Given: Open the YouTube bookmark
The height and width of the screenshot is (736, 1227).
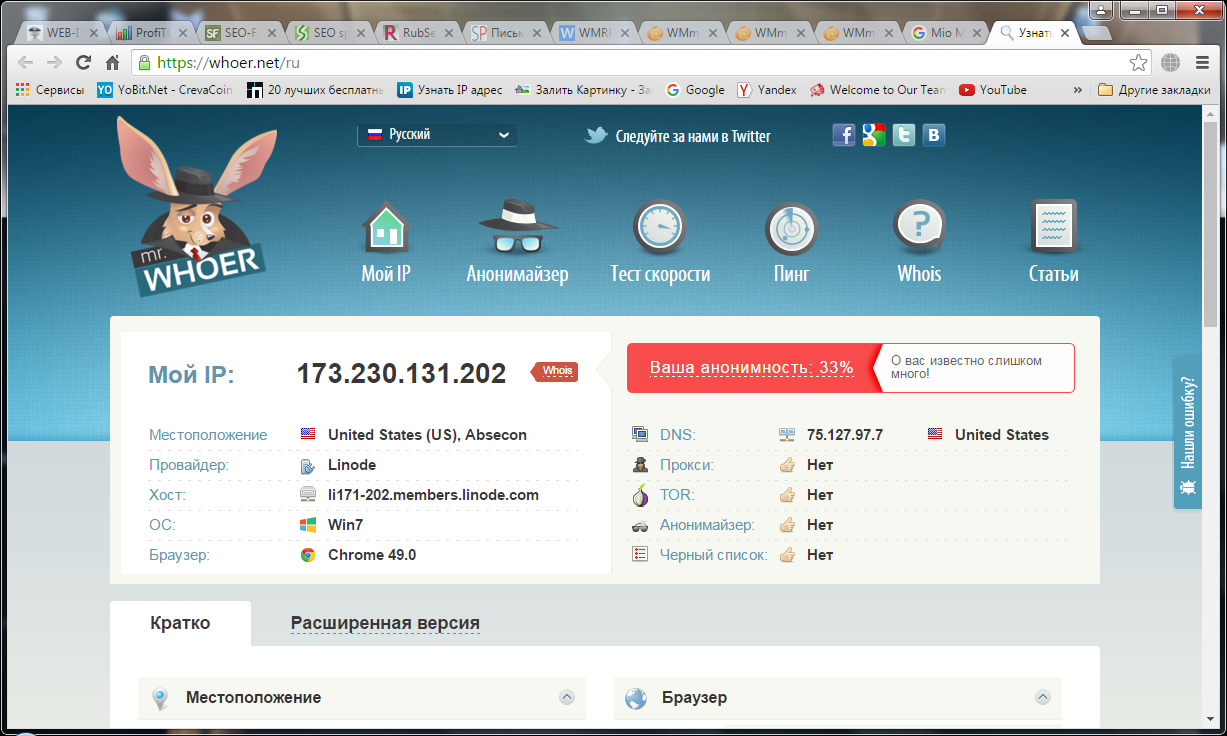Looking at the screenshot, I should coord(993,89).
